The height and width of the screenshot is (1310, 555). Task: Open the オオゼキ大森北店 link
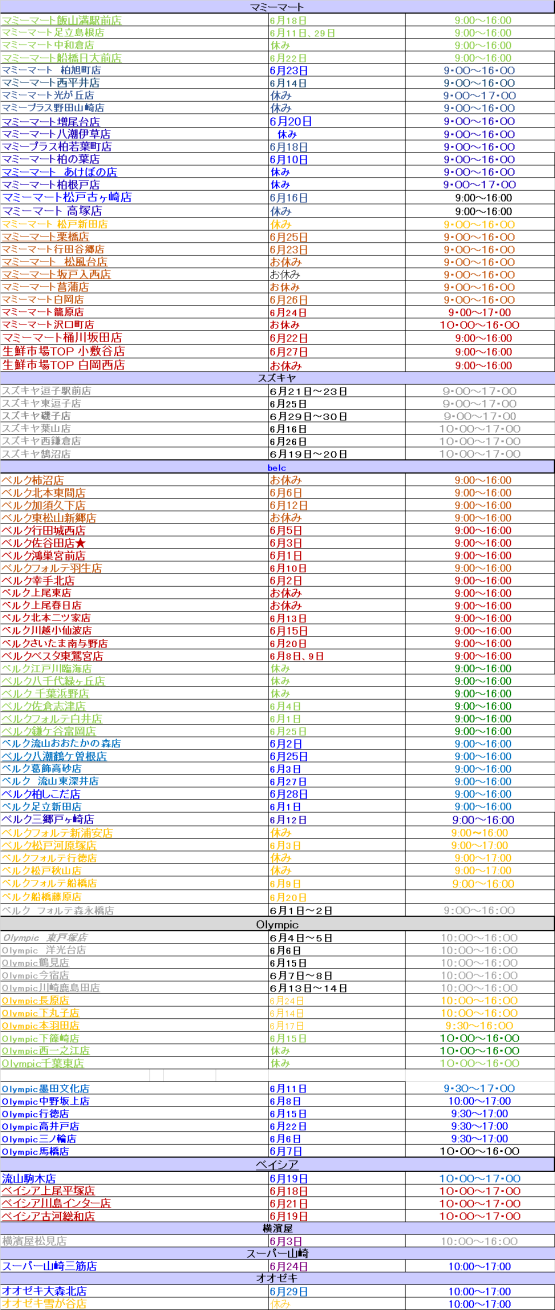coord(44,1292)
